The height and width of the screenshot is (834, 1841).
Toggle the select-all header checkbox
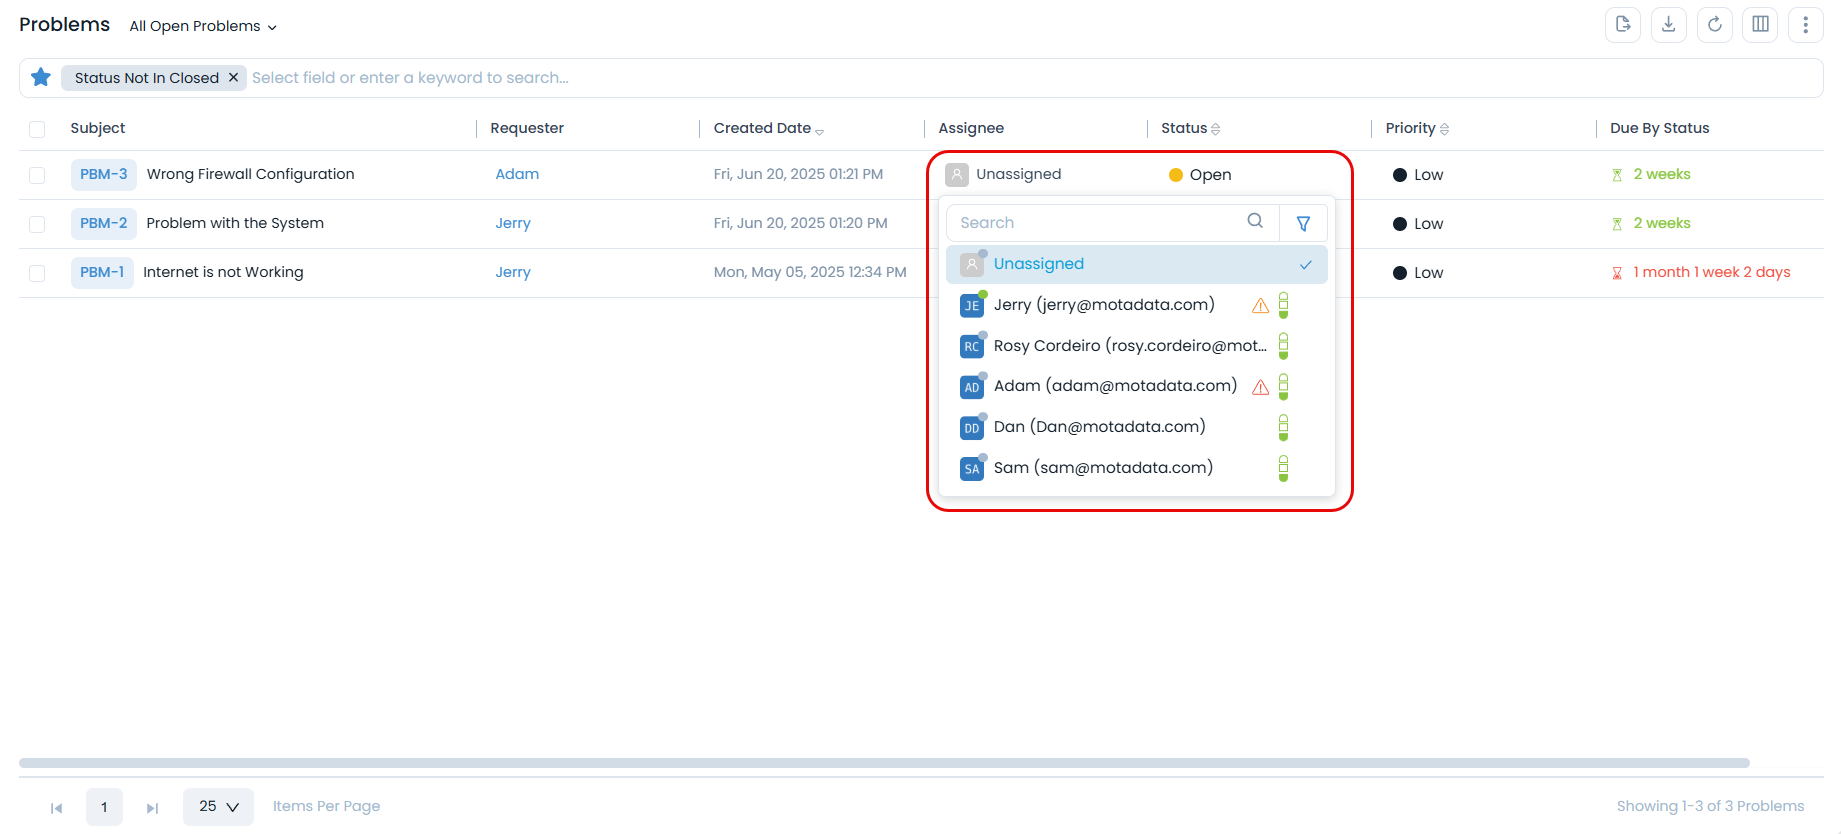[37, 129]
